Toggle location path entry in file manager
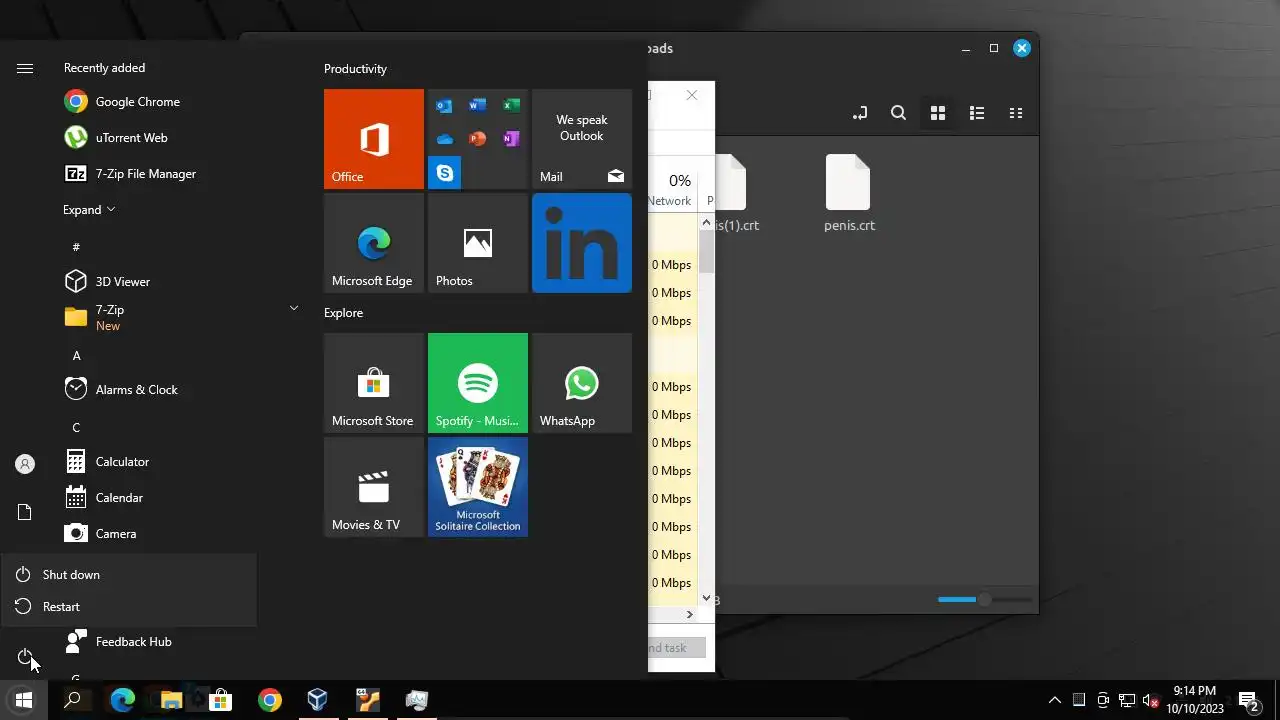Image resolution: width=1280 pixels, height=720 pixels. coord(859,113)
